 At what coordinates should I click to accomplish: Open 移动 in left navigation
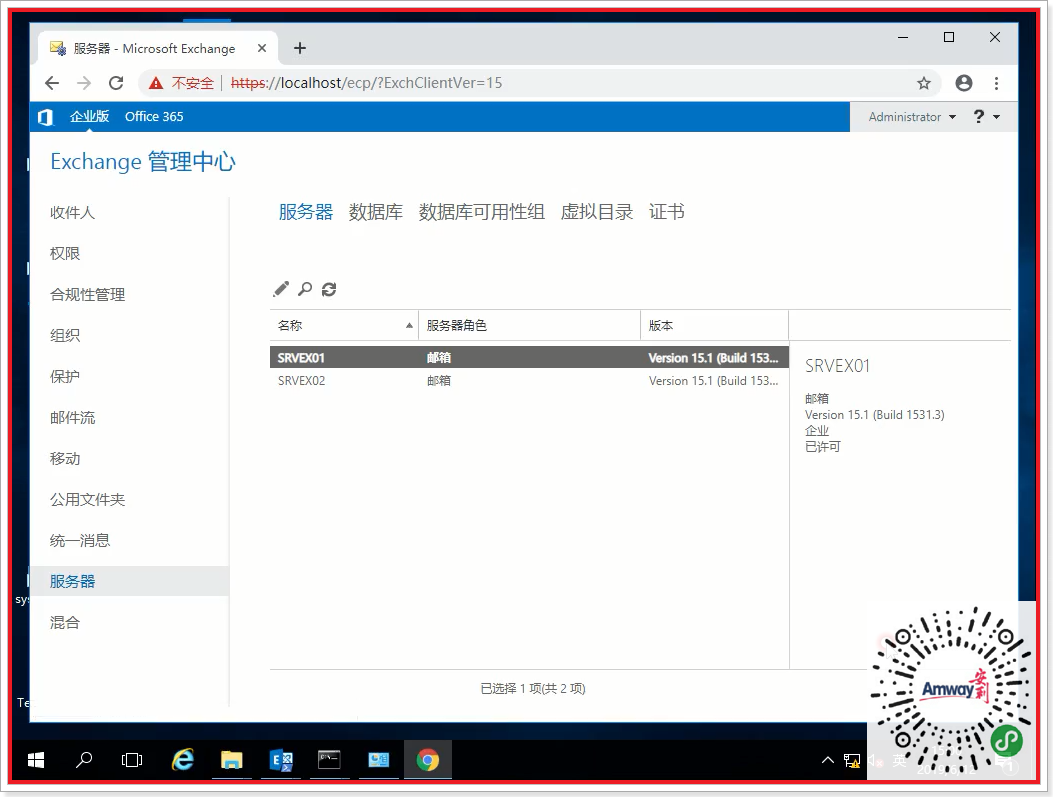point(65,459)
